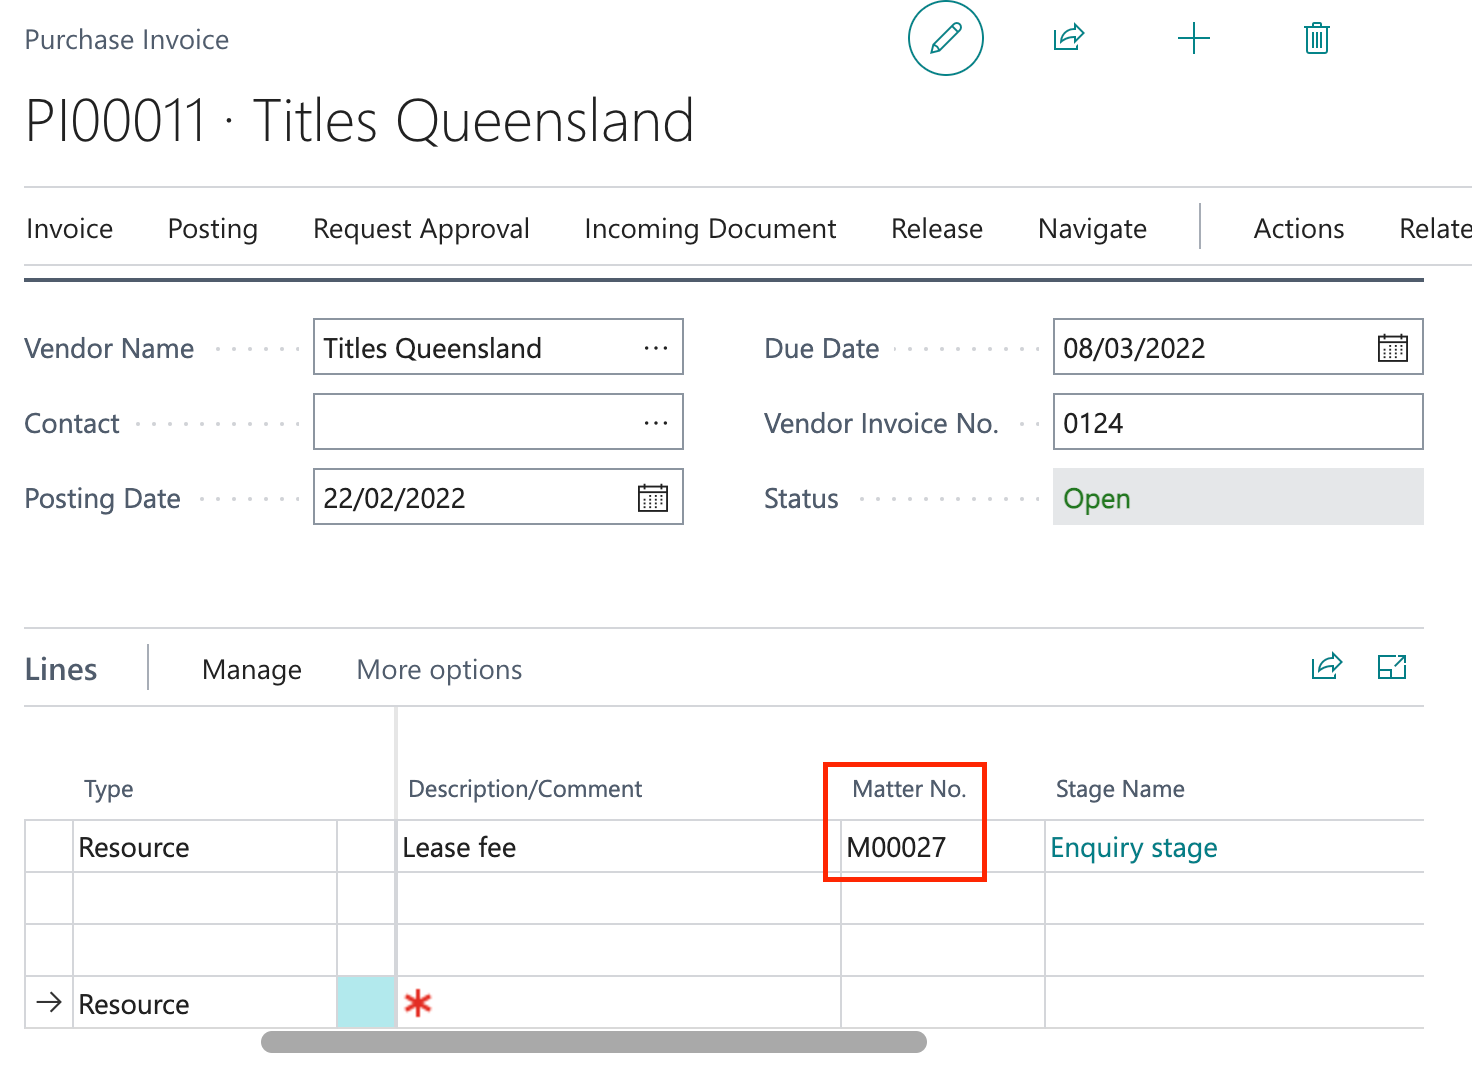Click the Vendor Name field

click(x=498, y=347)
